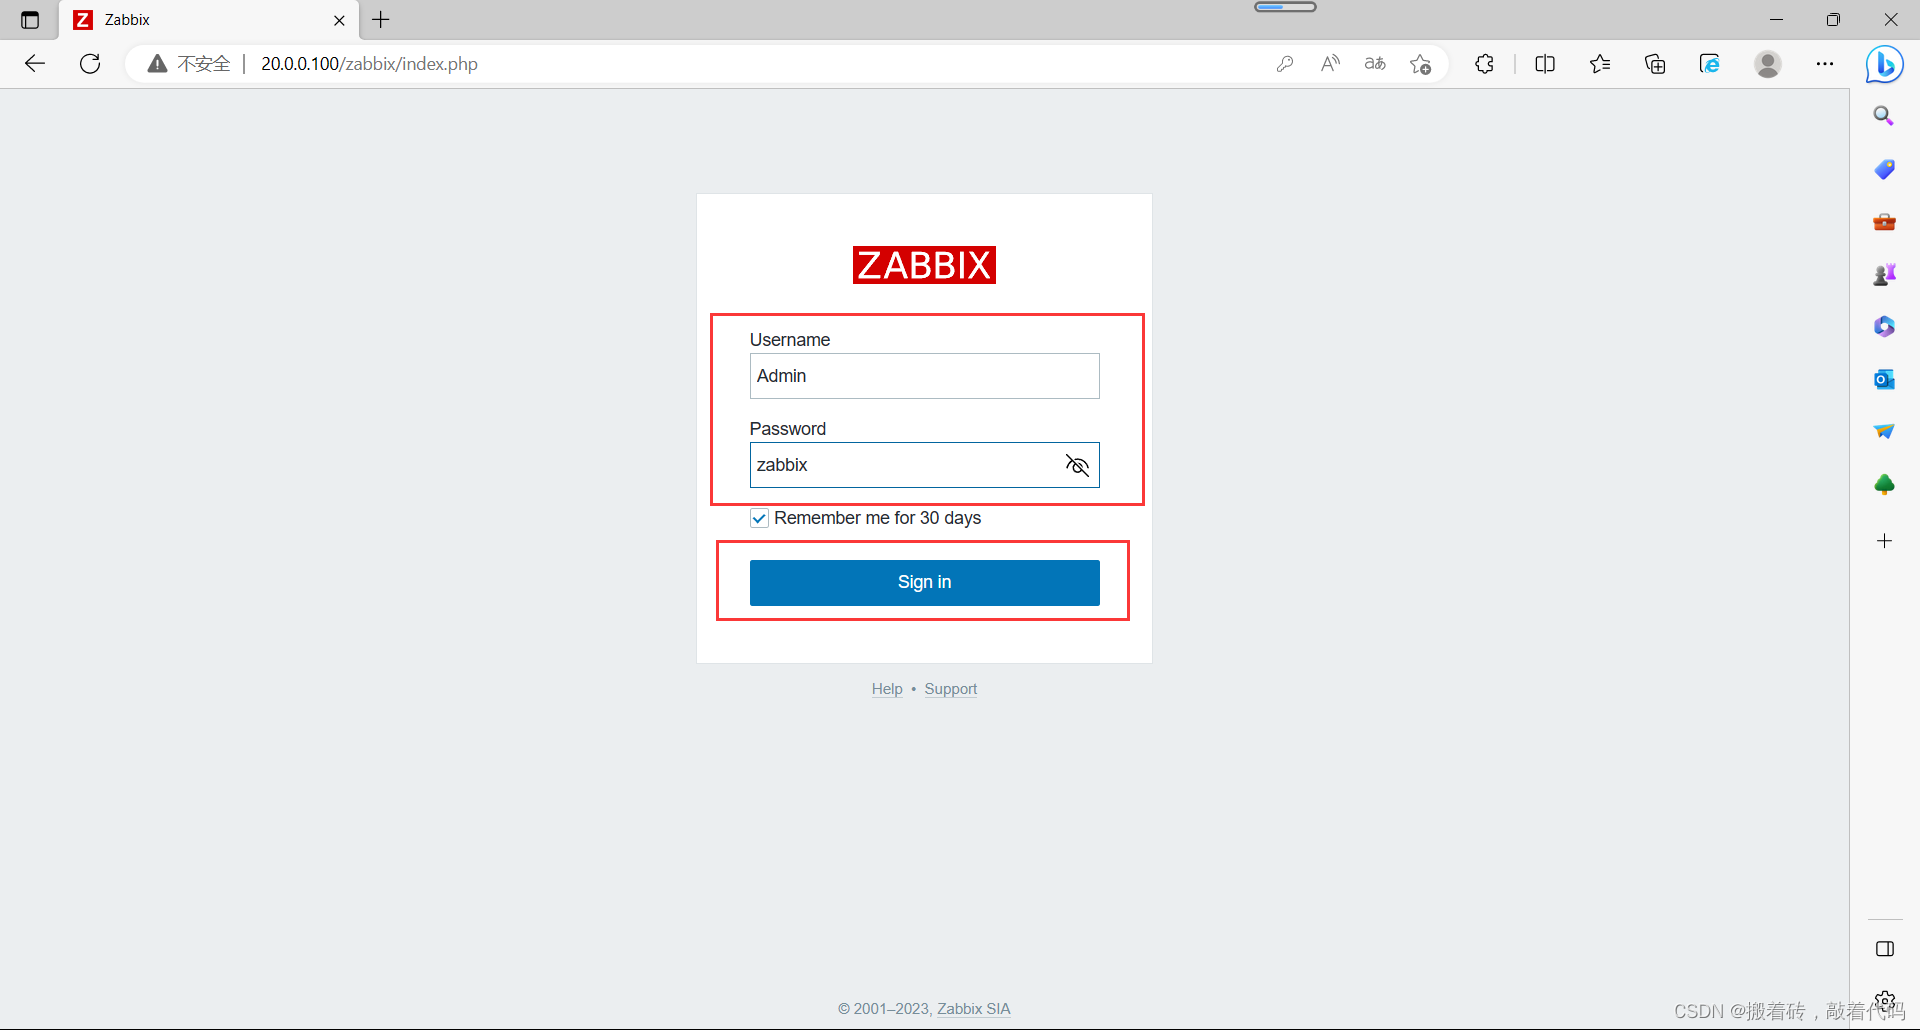1920x1030 pixels.
Task: Open tab actions menu icon
Action: tap(30, 20)
